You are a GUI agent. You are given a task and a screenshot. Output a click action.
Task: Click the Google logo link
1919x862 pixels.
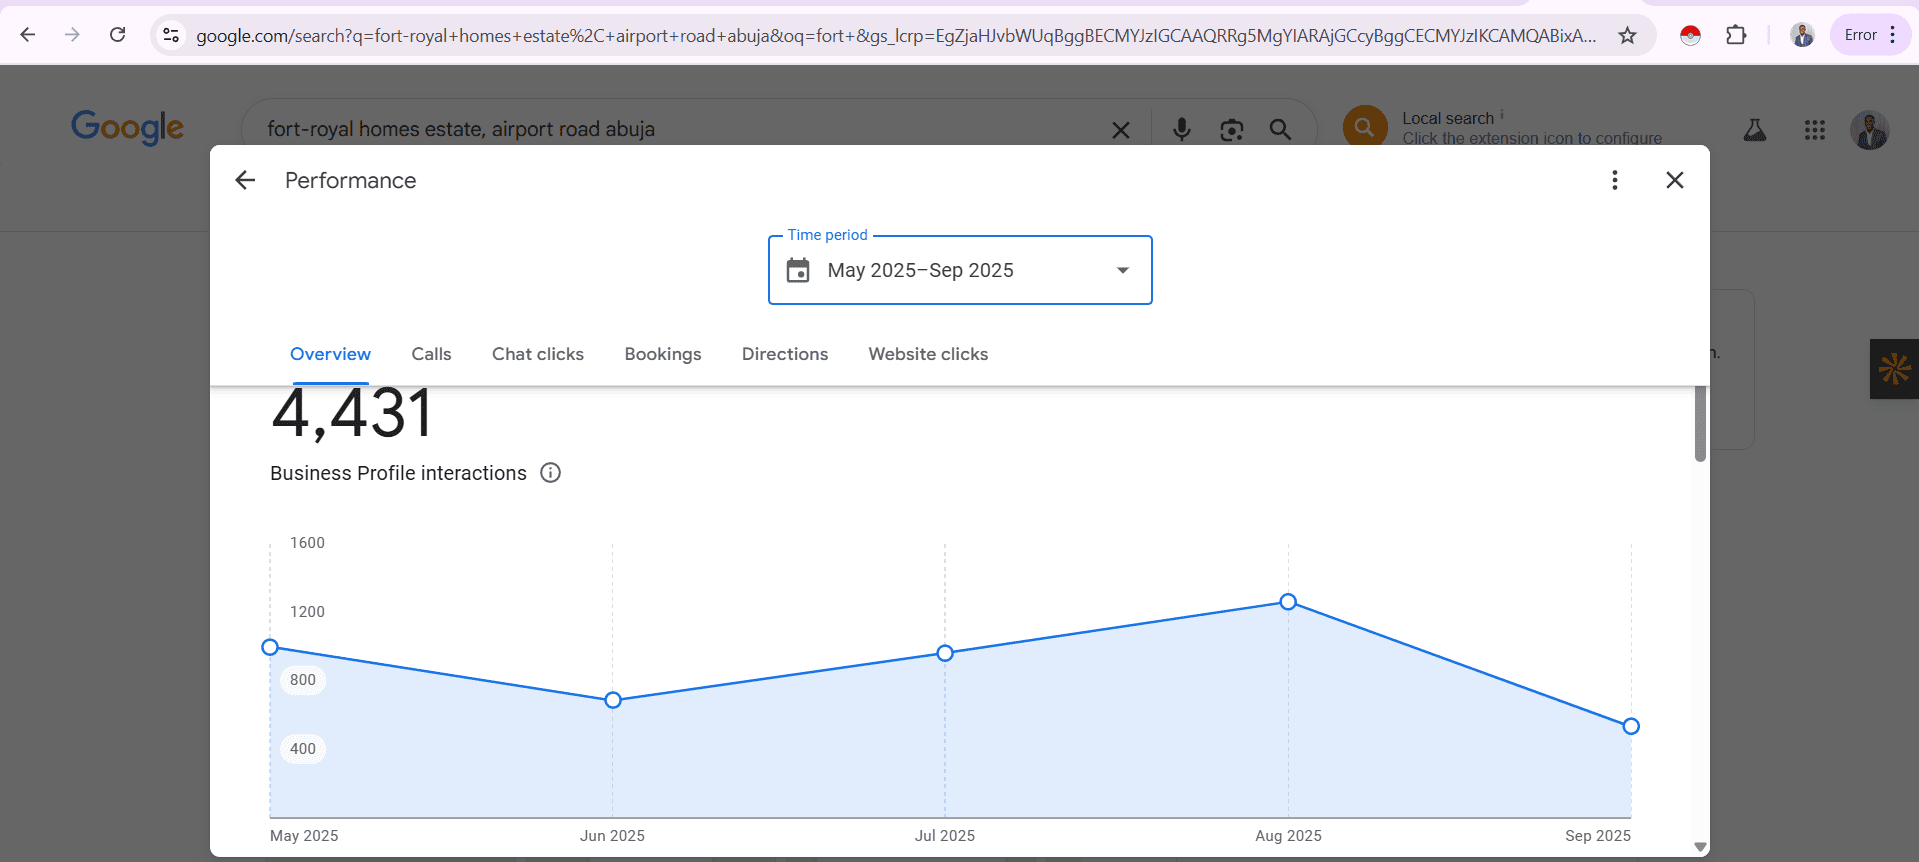click(127, 128)
